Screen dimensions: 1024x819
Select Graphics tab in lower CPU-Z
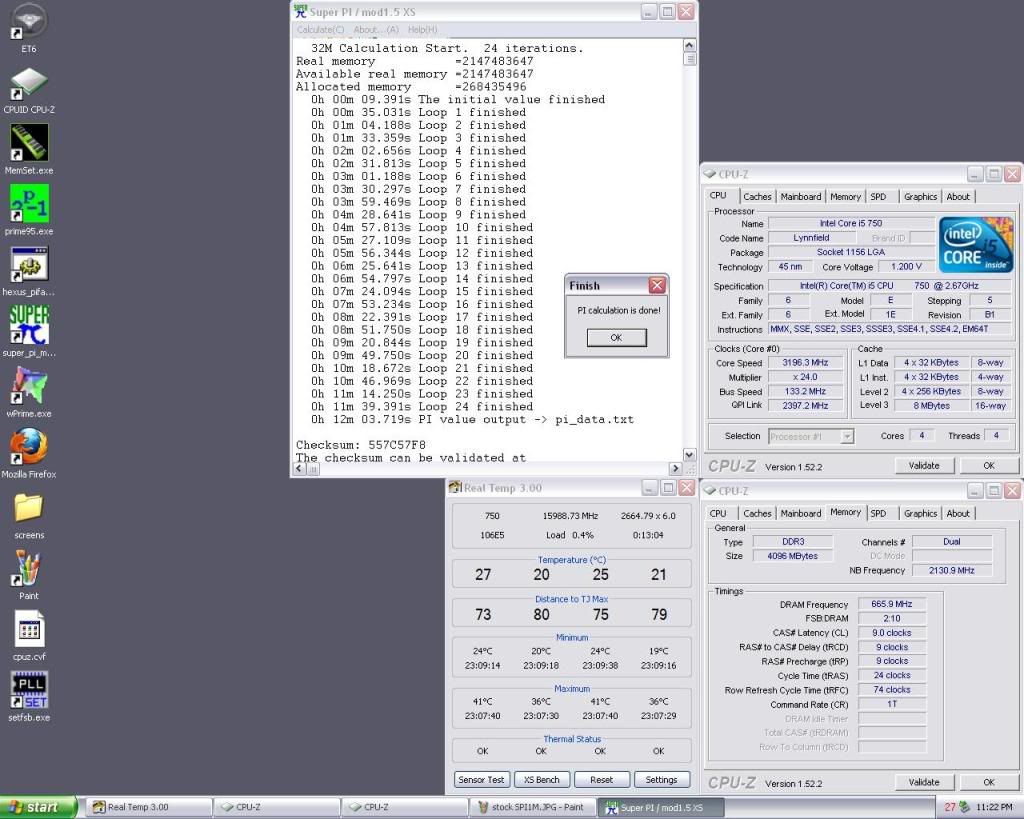920,513
